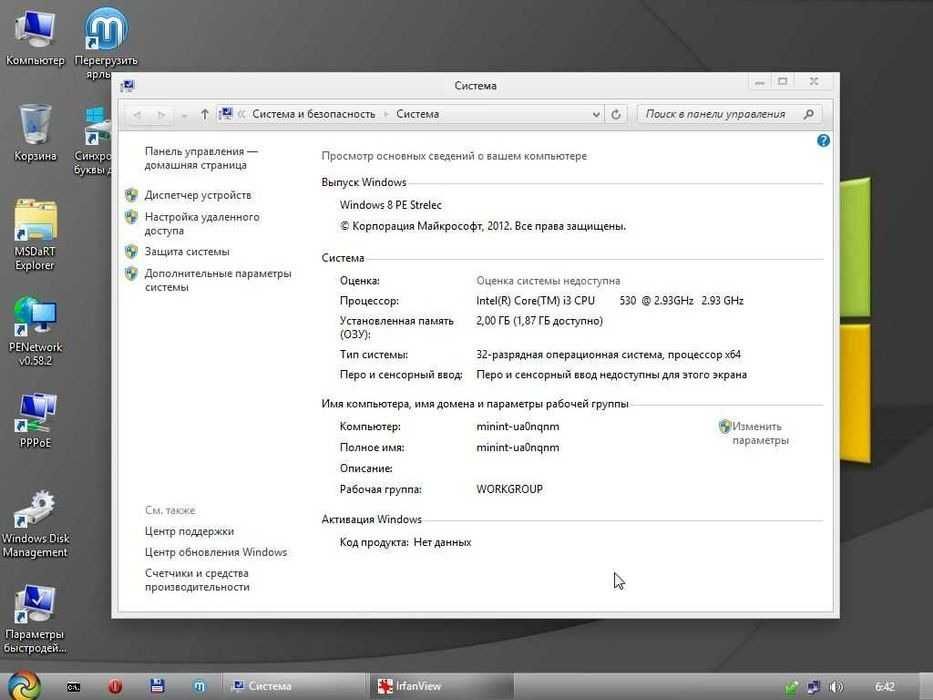Expand the address bar history dropdown
This screenshot has width=933, height=700.
pos(596,115)
